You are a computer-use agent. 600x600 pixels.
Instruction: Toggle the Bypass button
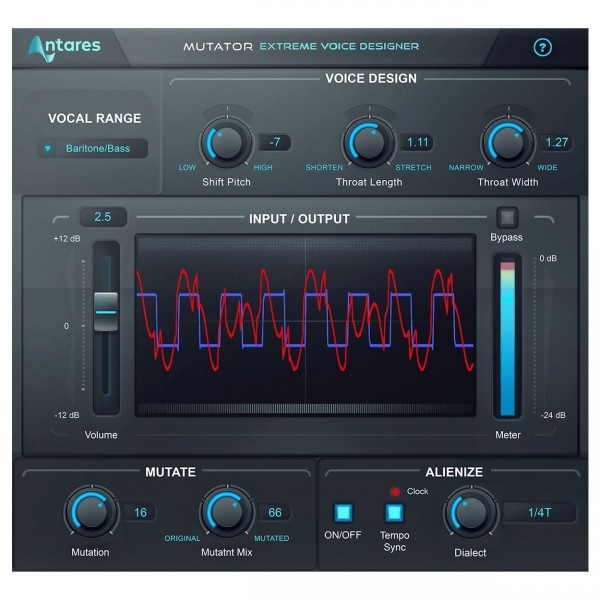507,218
